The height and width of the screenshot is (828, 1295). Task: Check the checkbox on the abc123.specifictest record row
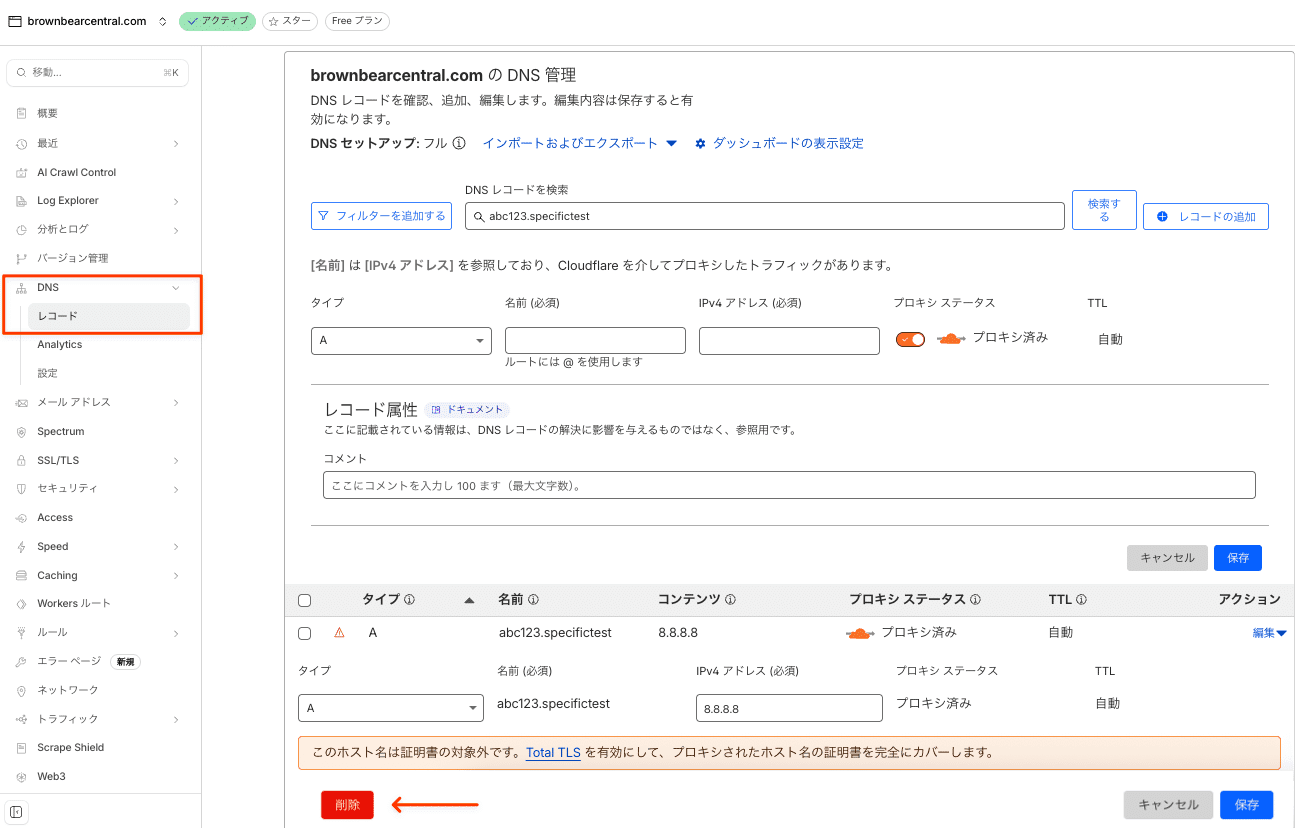click(305, 632)
